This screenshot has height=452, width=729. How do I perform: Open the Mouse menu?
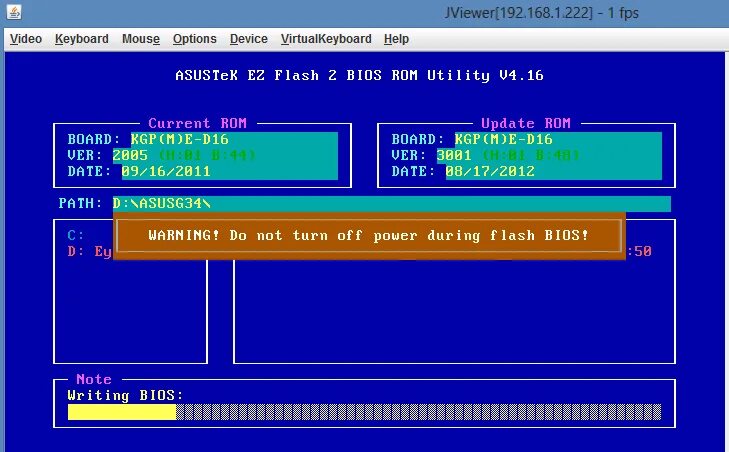141,39
